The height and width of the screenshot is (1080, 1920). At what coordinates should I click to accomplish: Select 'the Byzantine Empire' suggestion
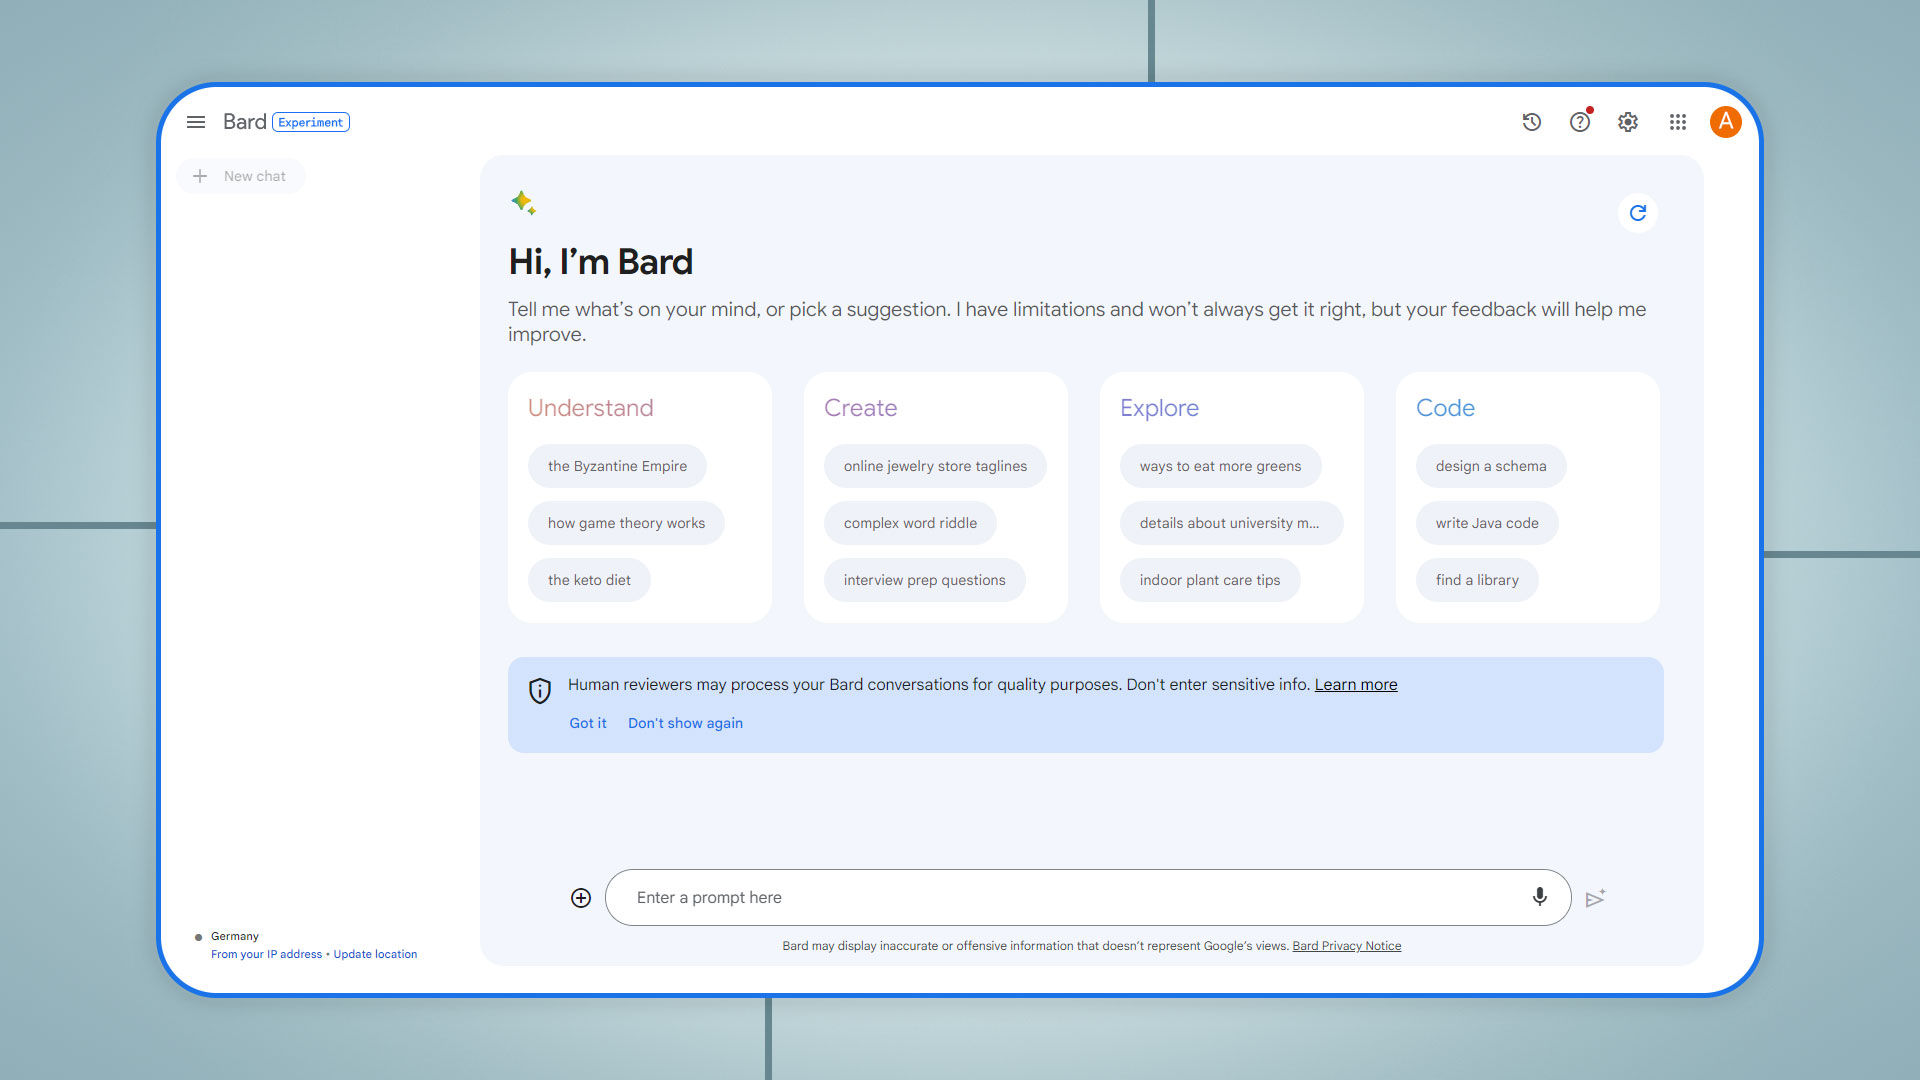(x=617, y=466)
